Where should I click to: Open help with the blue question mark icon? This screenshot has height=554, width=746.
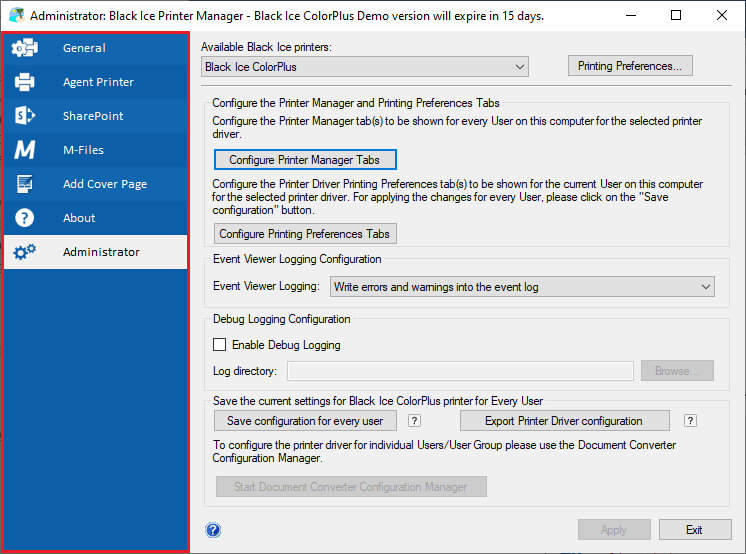[x=213, y=530]
